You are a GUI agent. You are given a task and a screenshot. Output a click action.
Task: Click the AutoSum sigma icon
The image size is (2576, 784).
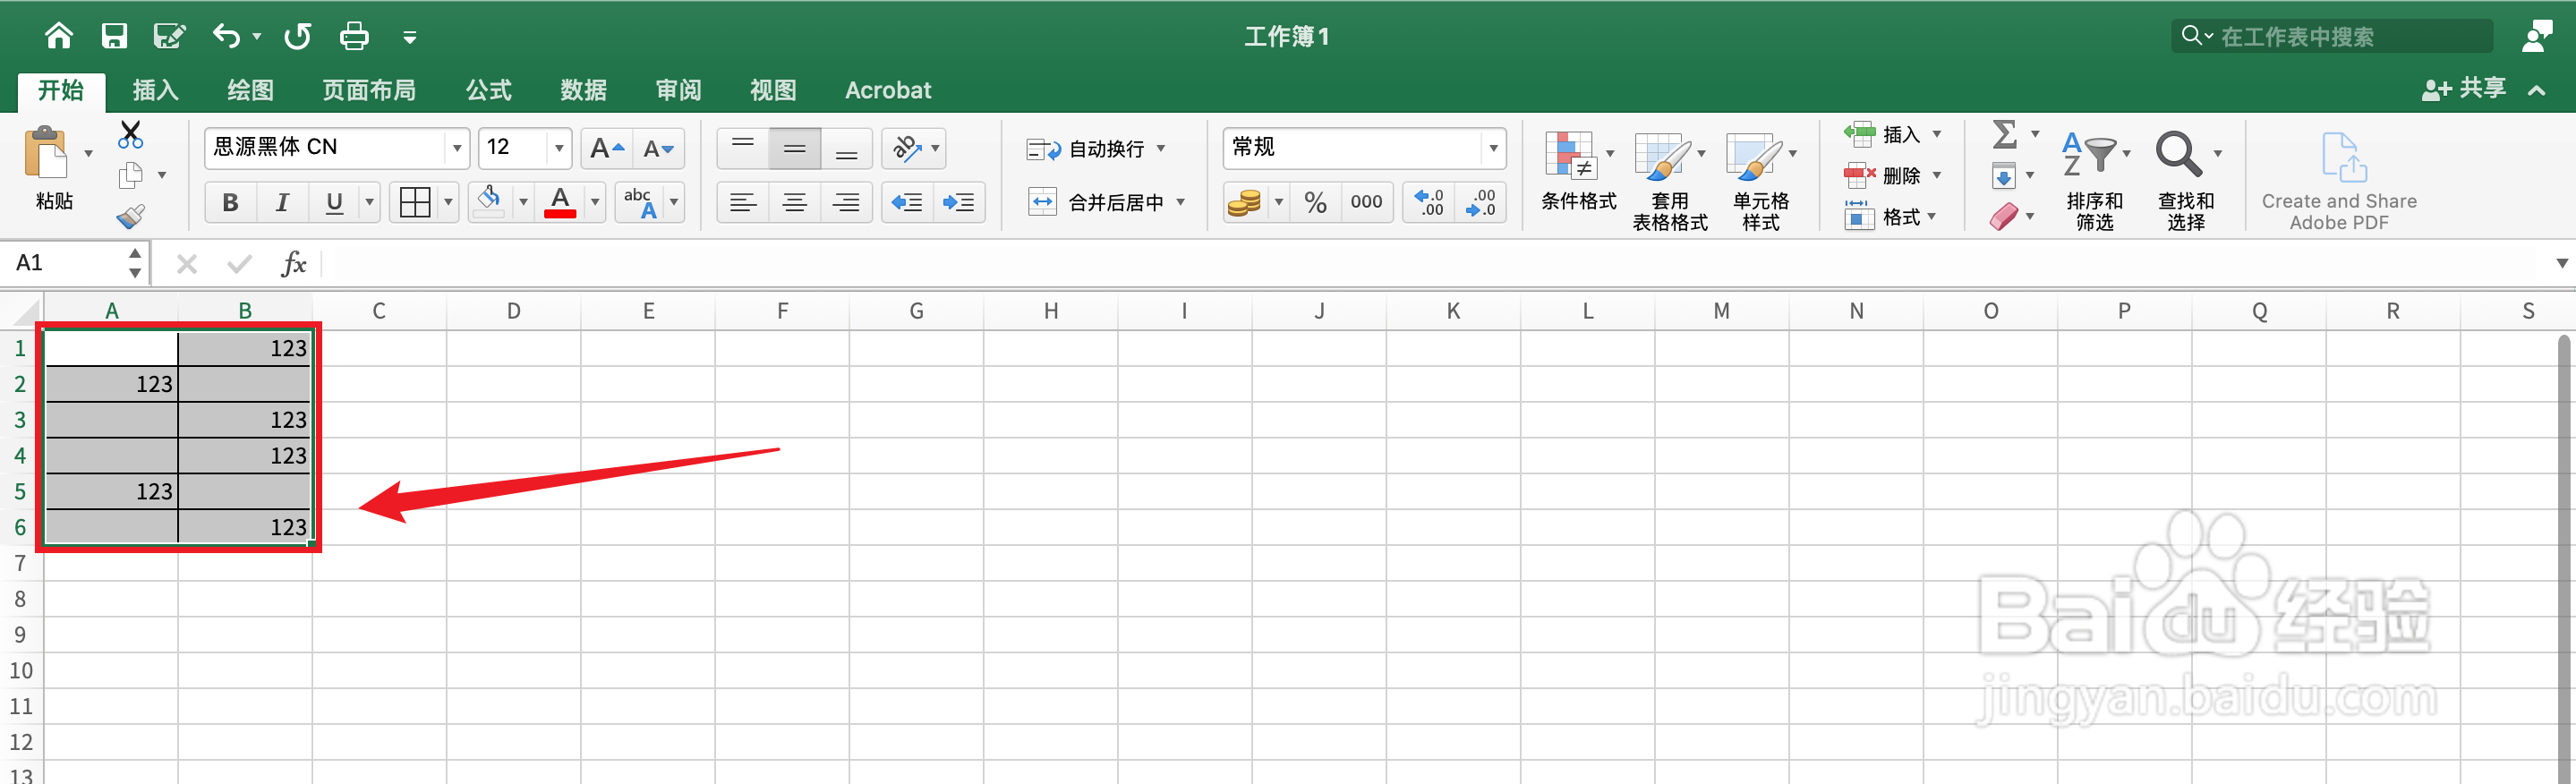pyautogui.click(x=2004, y=134)
